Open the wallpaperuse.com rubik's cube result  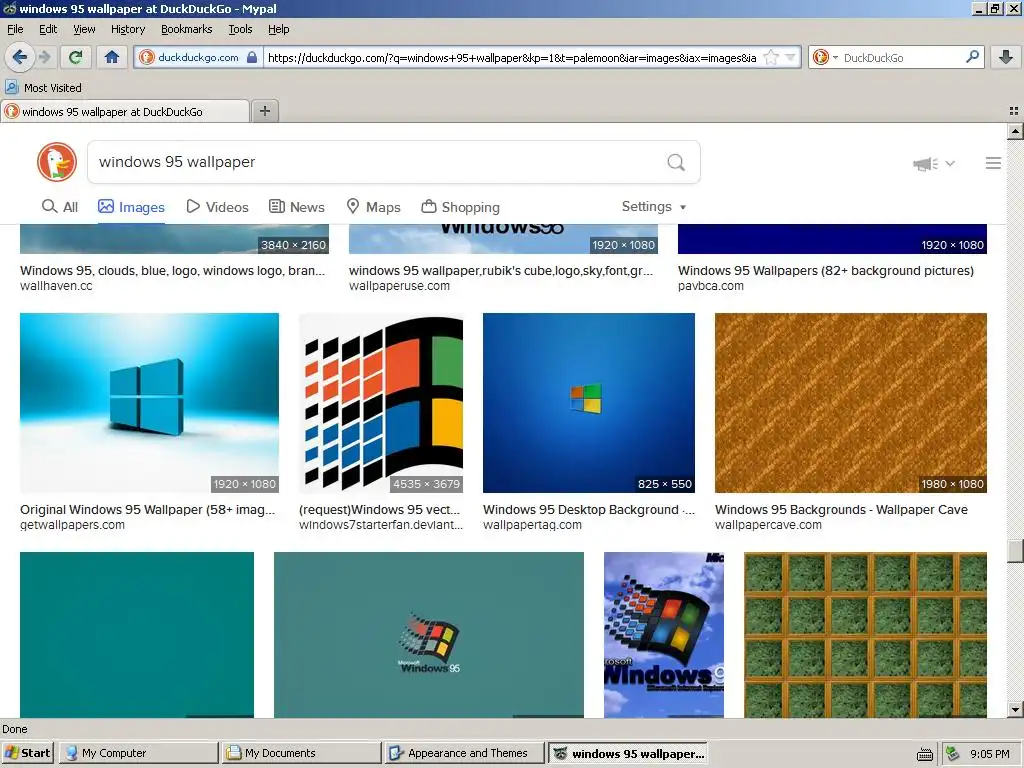click(x=501, y=270)
